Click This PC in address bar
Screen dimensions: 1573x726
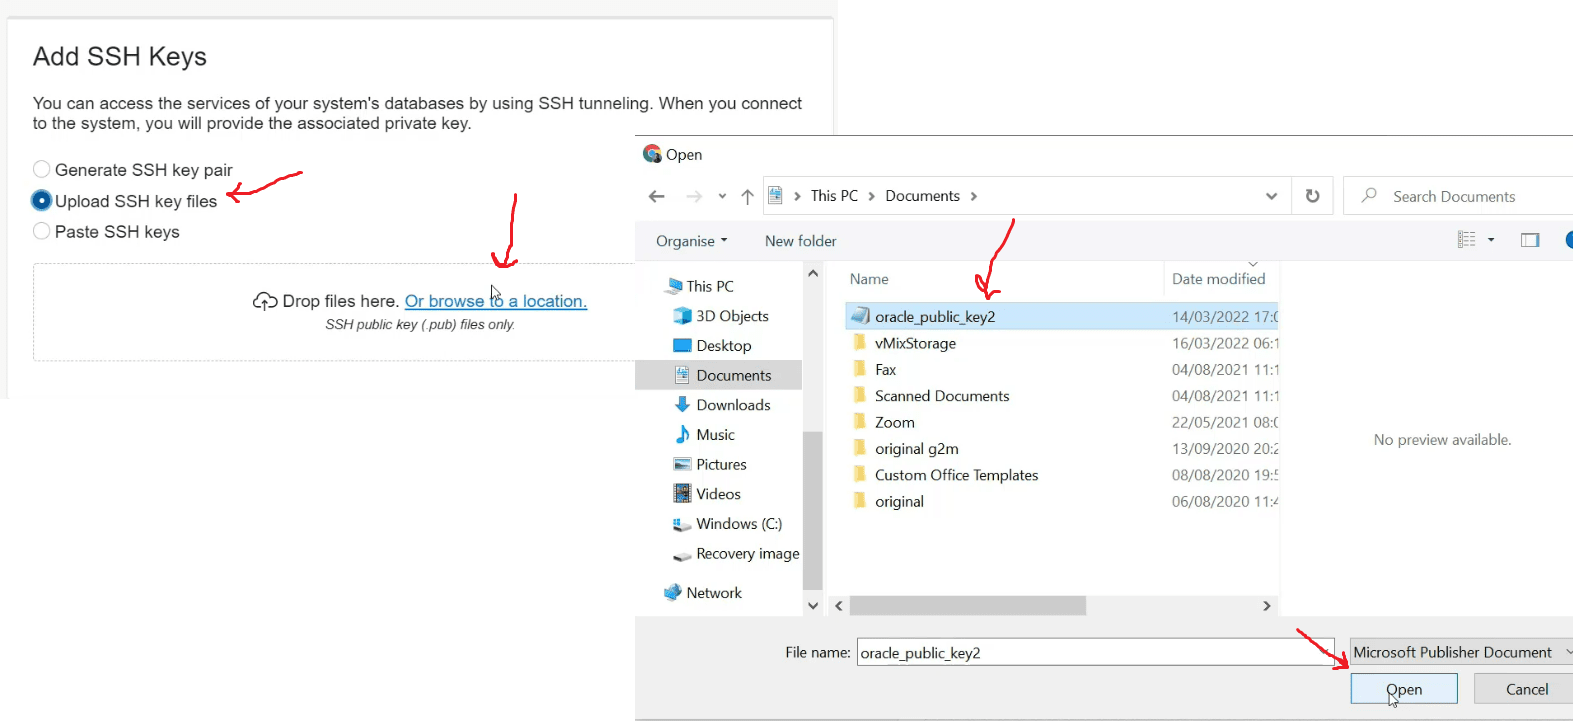pyautogui.click(x=834, y=196)
